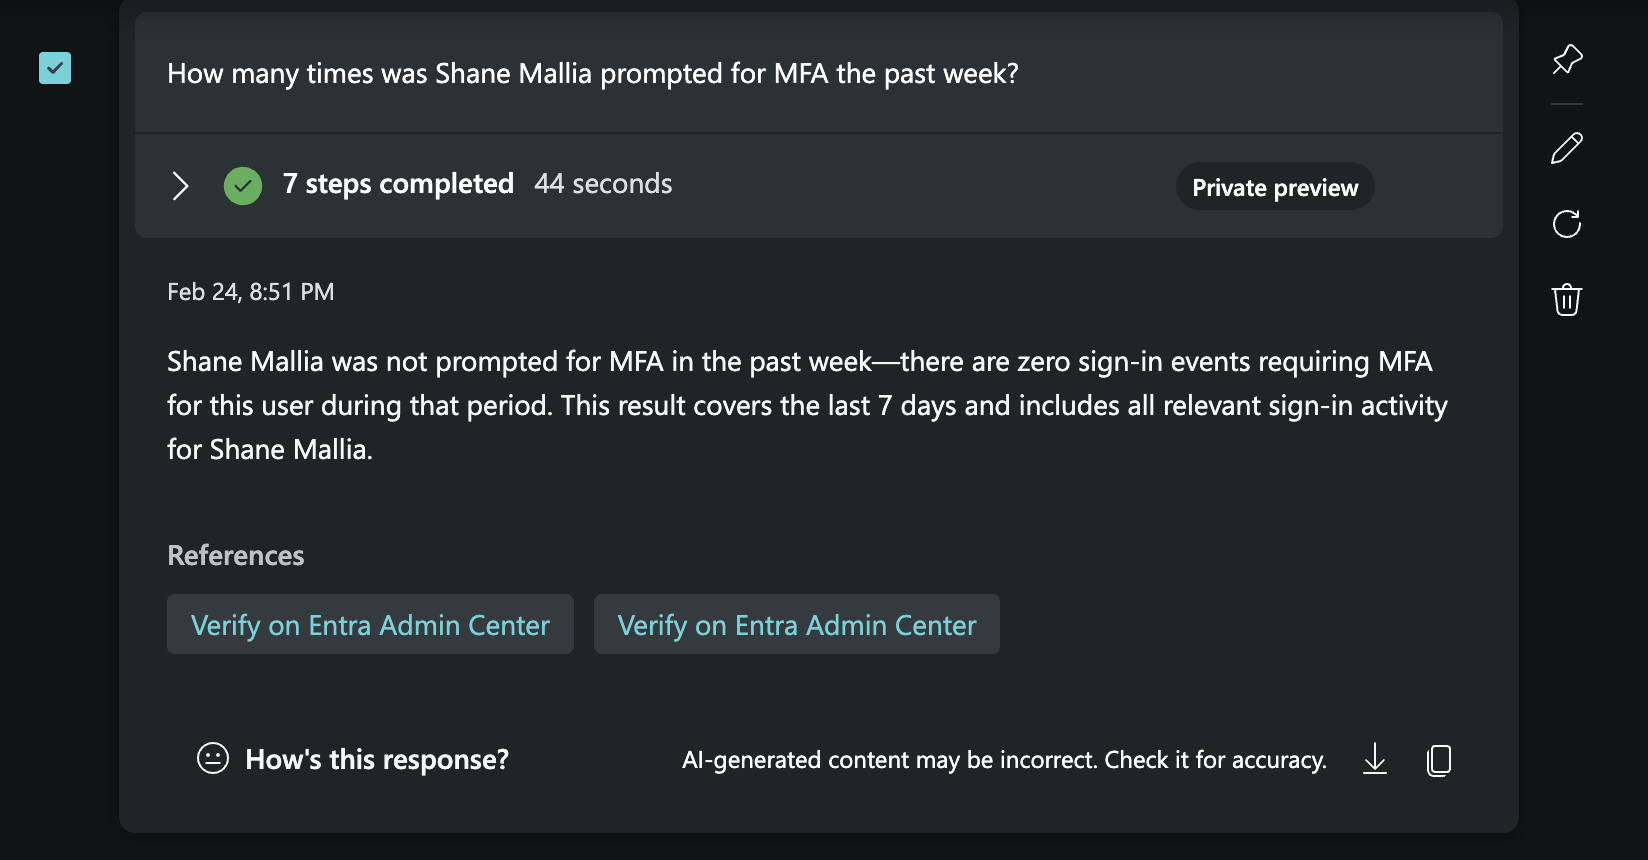Toggle the prompt selection checkbox
This screenshot has width=1648, height=860.
click(55, 68)
